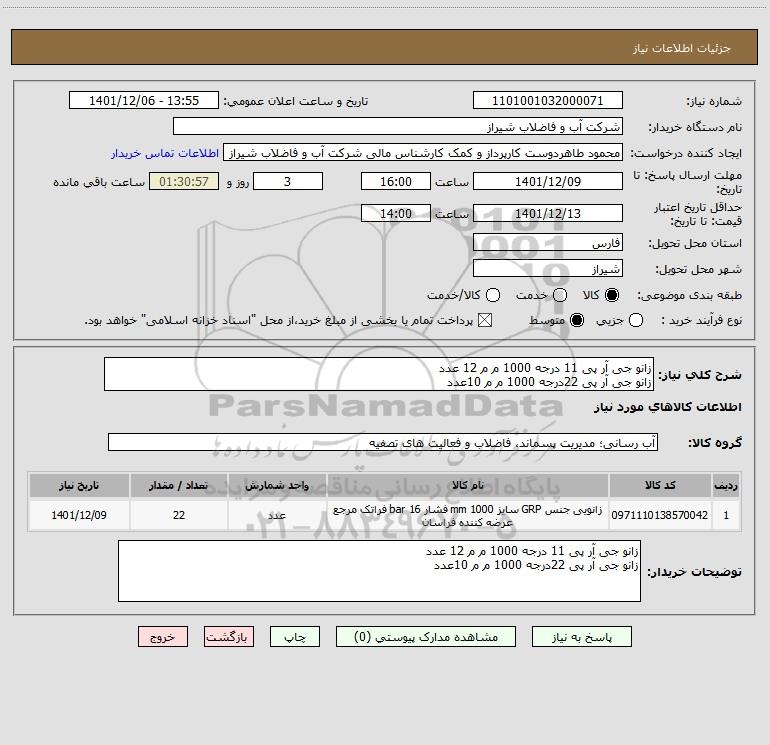Click the response deadline date 1401/12/09 field

(x=548, y=181)
